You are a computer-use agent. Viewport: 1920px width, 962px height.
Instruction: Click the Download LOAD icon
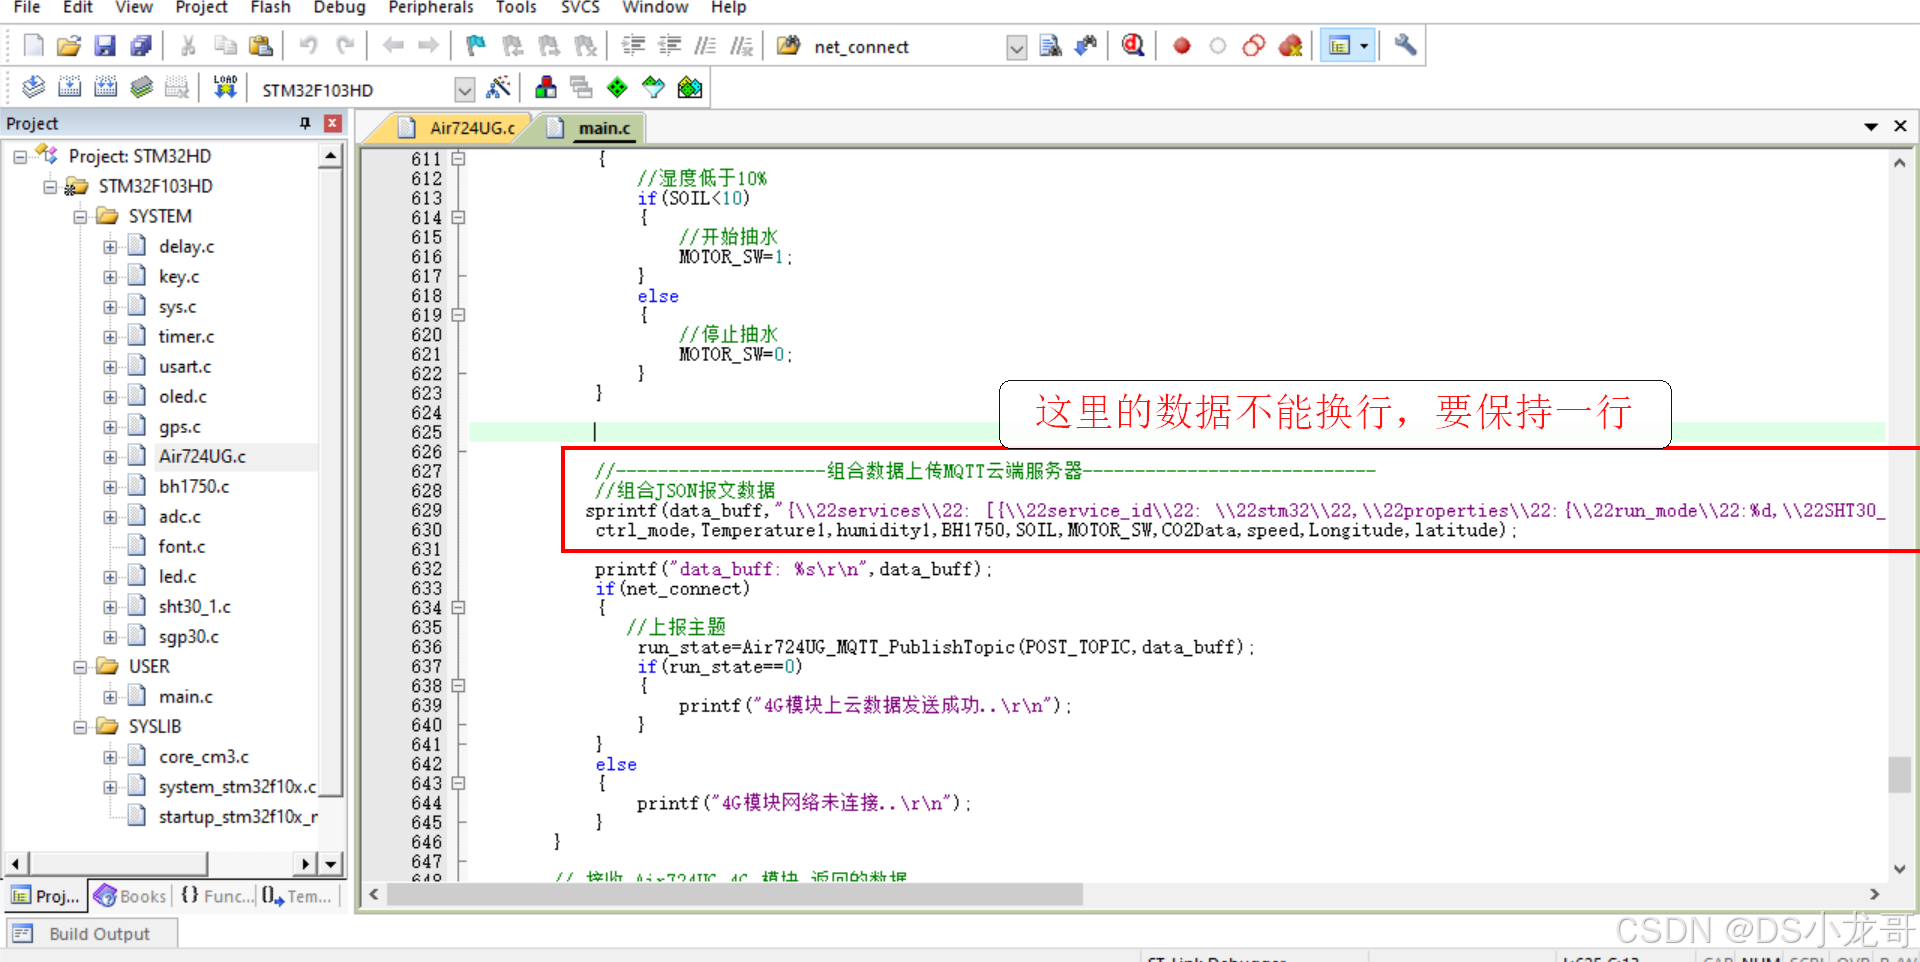[225, 88]
